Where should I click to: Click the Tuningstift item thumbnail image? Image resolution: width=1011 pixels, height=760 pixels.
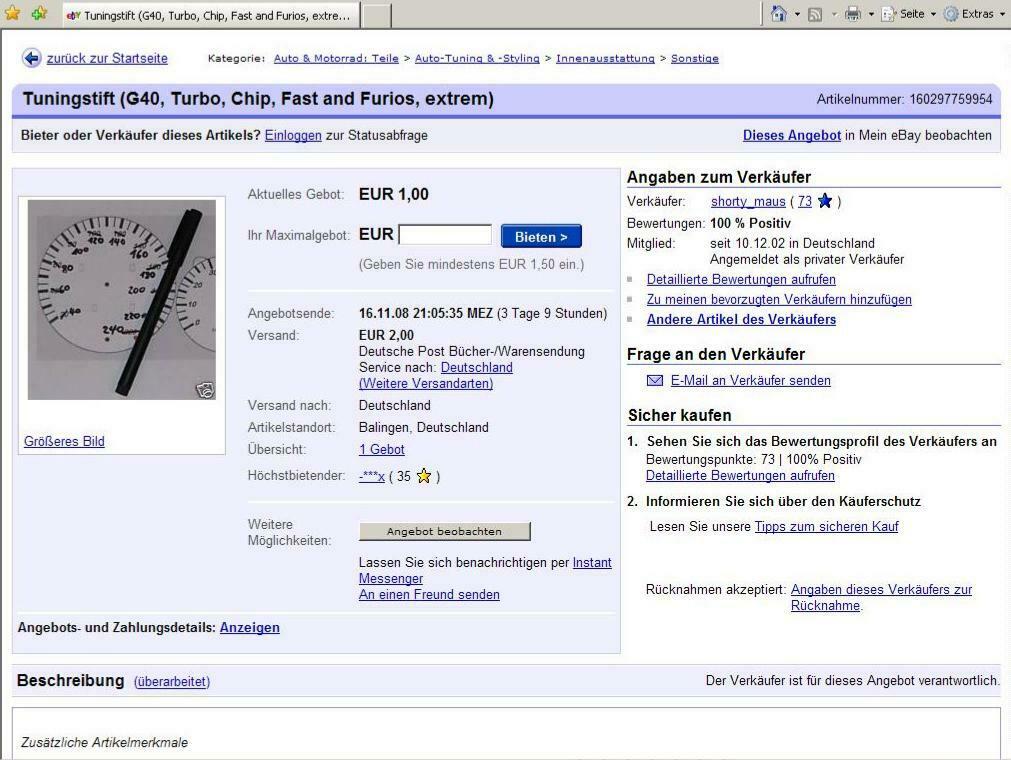coord(121,299)
